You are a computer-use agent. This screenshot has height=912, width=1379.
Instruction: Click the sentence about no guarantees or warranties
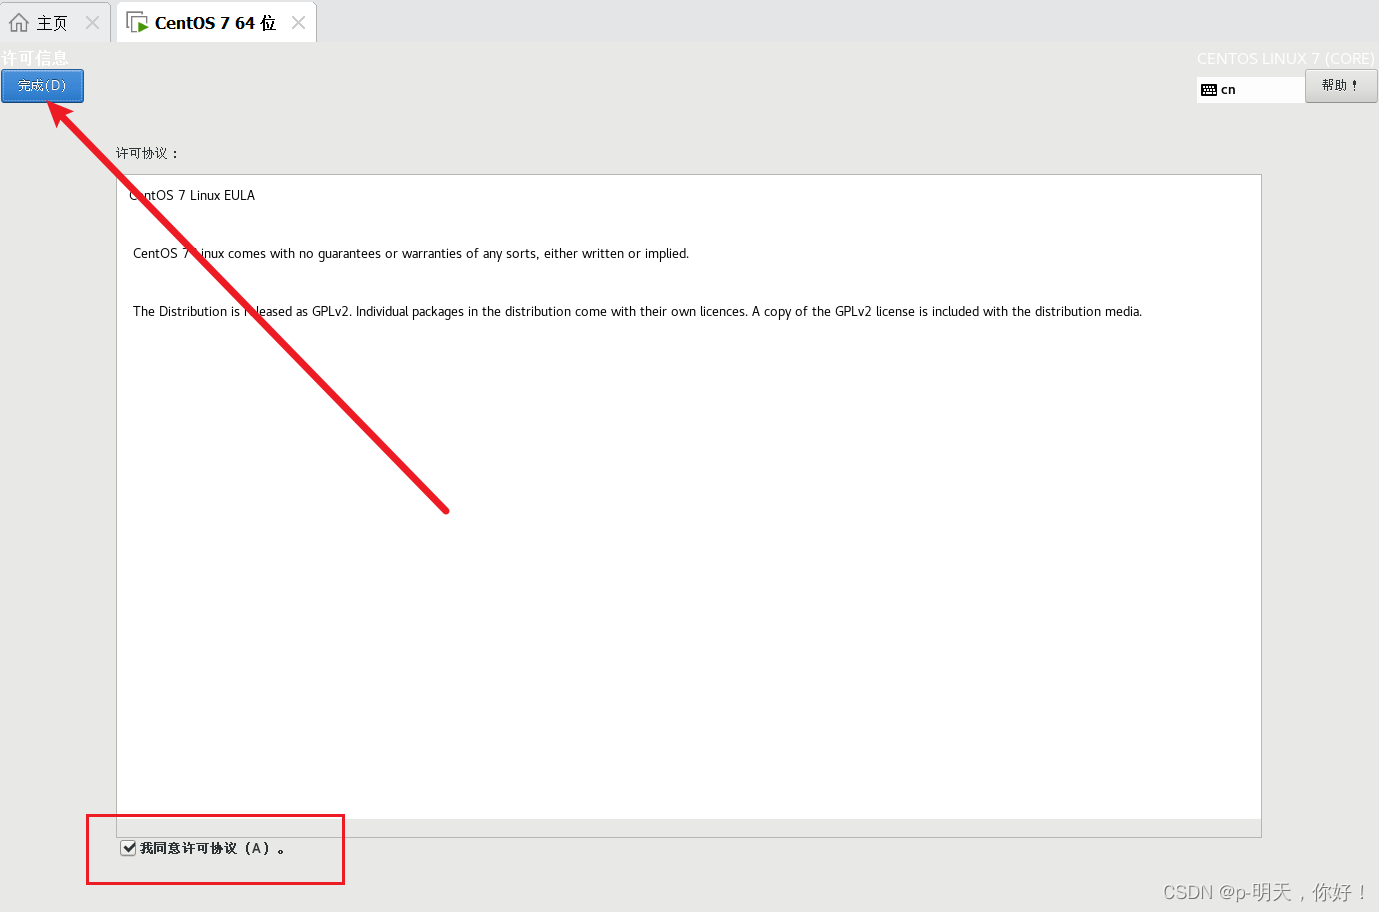411,253
